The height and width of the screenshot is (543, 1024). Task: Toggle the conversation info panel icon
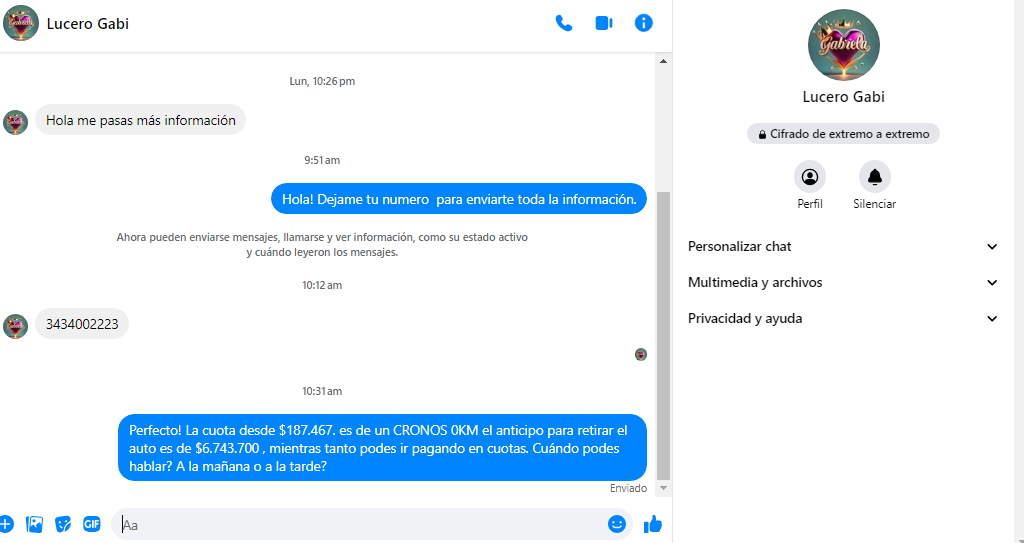point(643,24)
